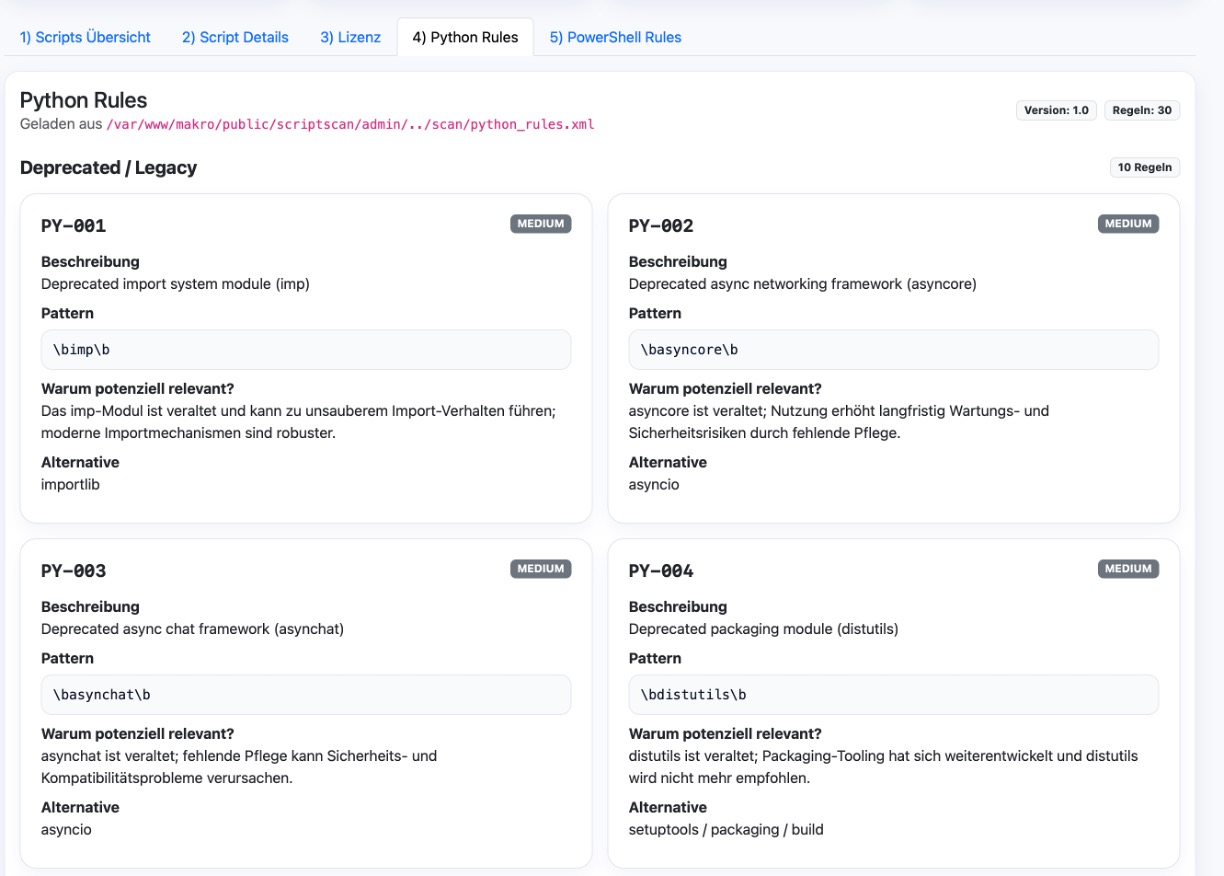Click the python_rules.xml file path
Image resolution: width=1224 pixels, height=876 pixels.
pos(350,125)
